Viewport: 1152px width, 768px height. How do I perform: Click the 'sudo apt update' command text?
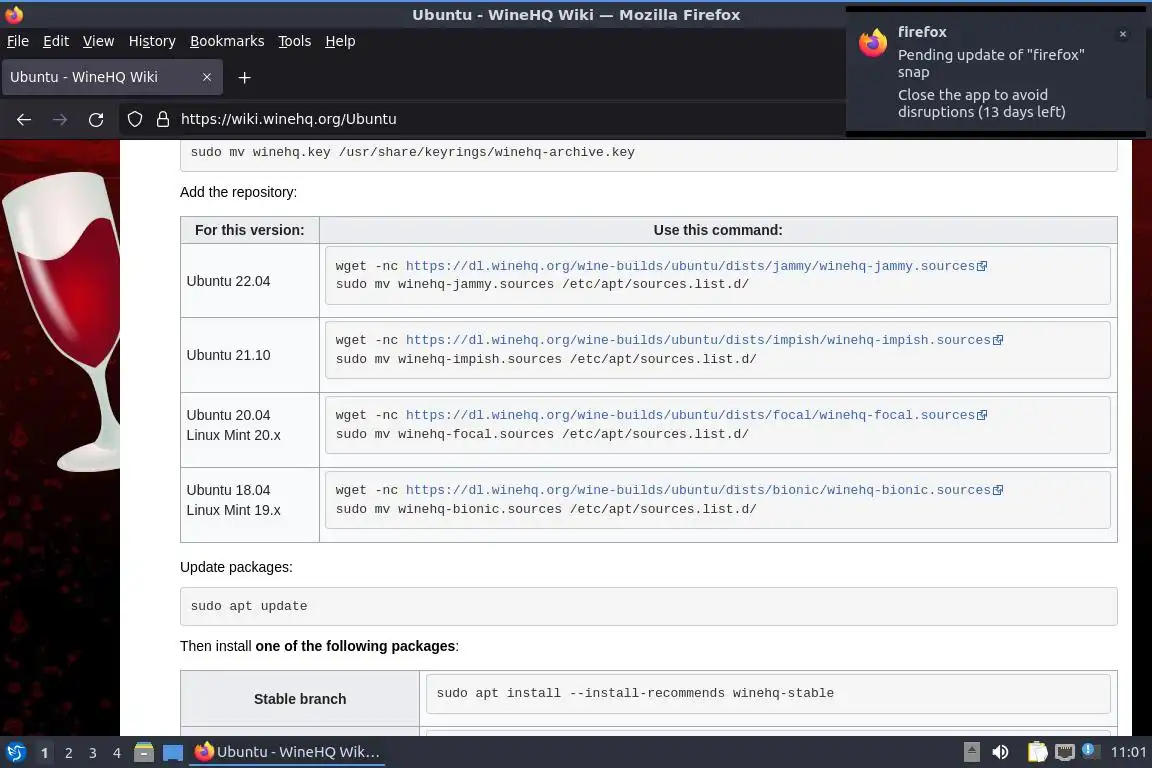(x=249, y=606)
